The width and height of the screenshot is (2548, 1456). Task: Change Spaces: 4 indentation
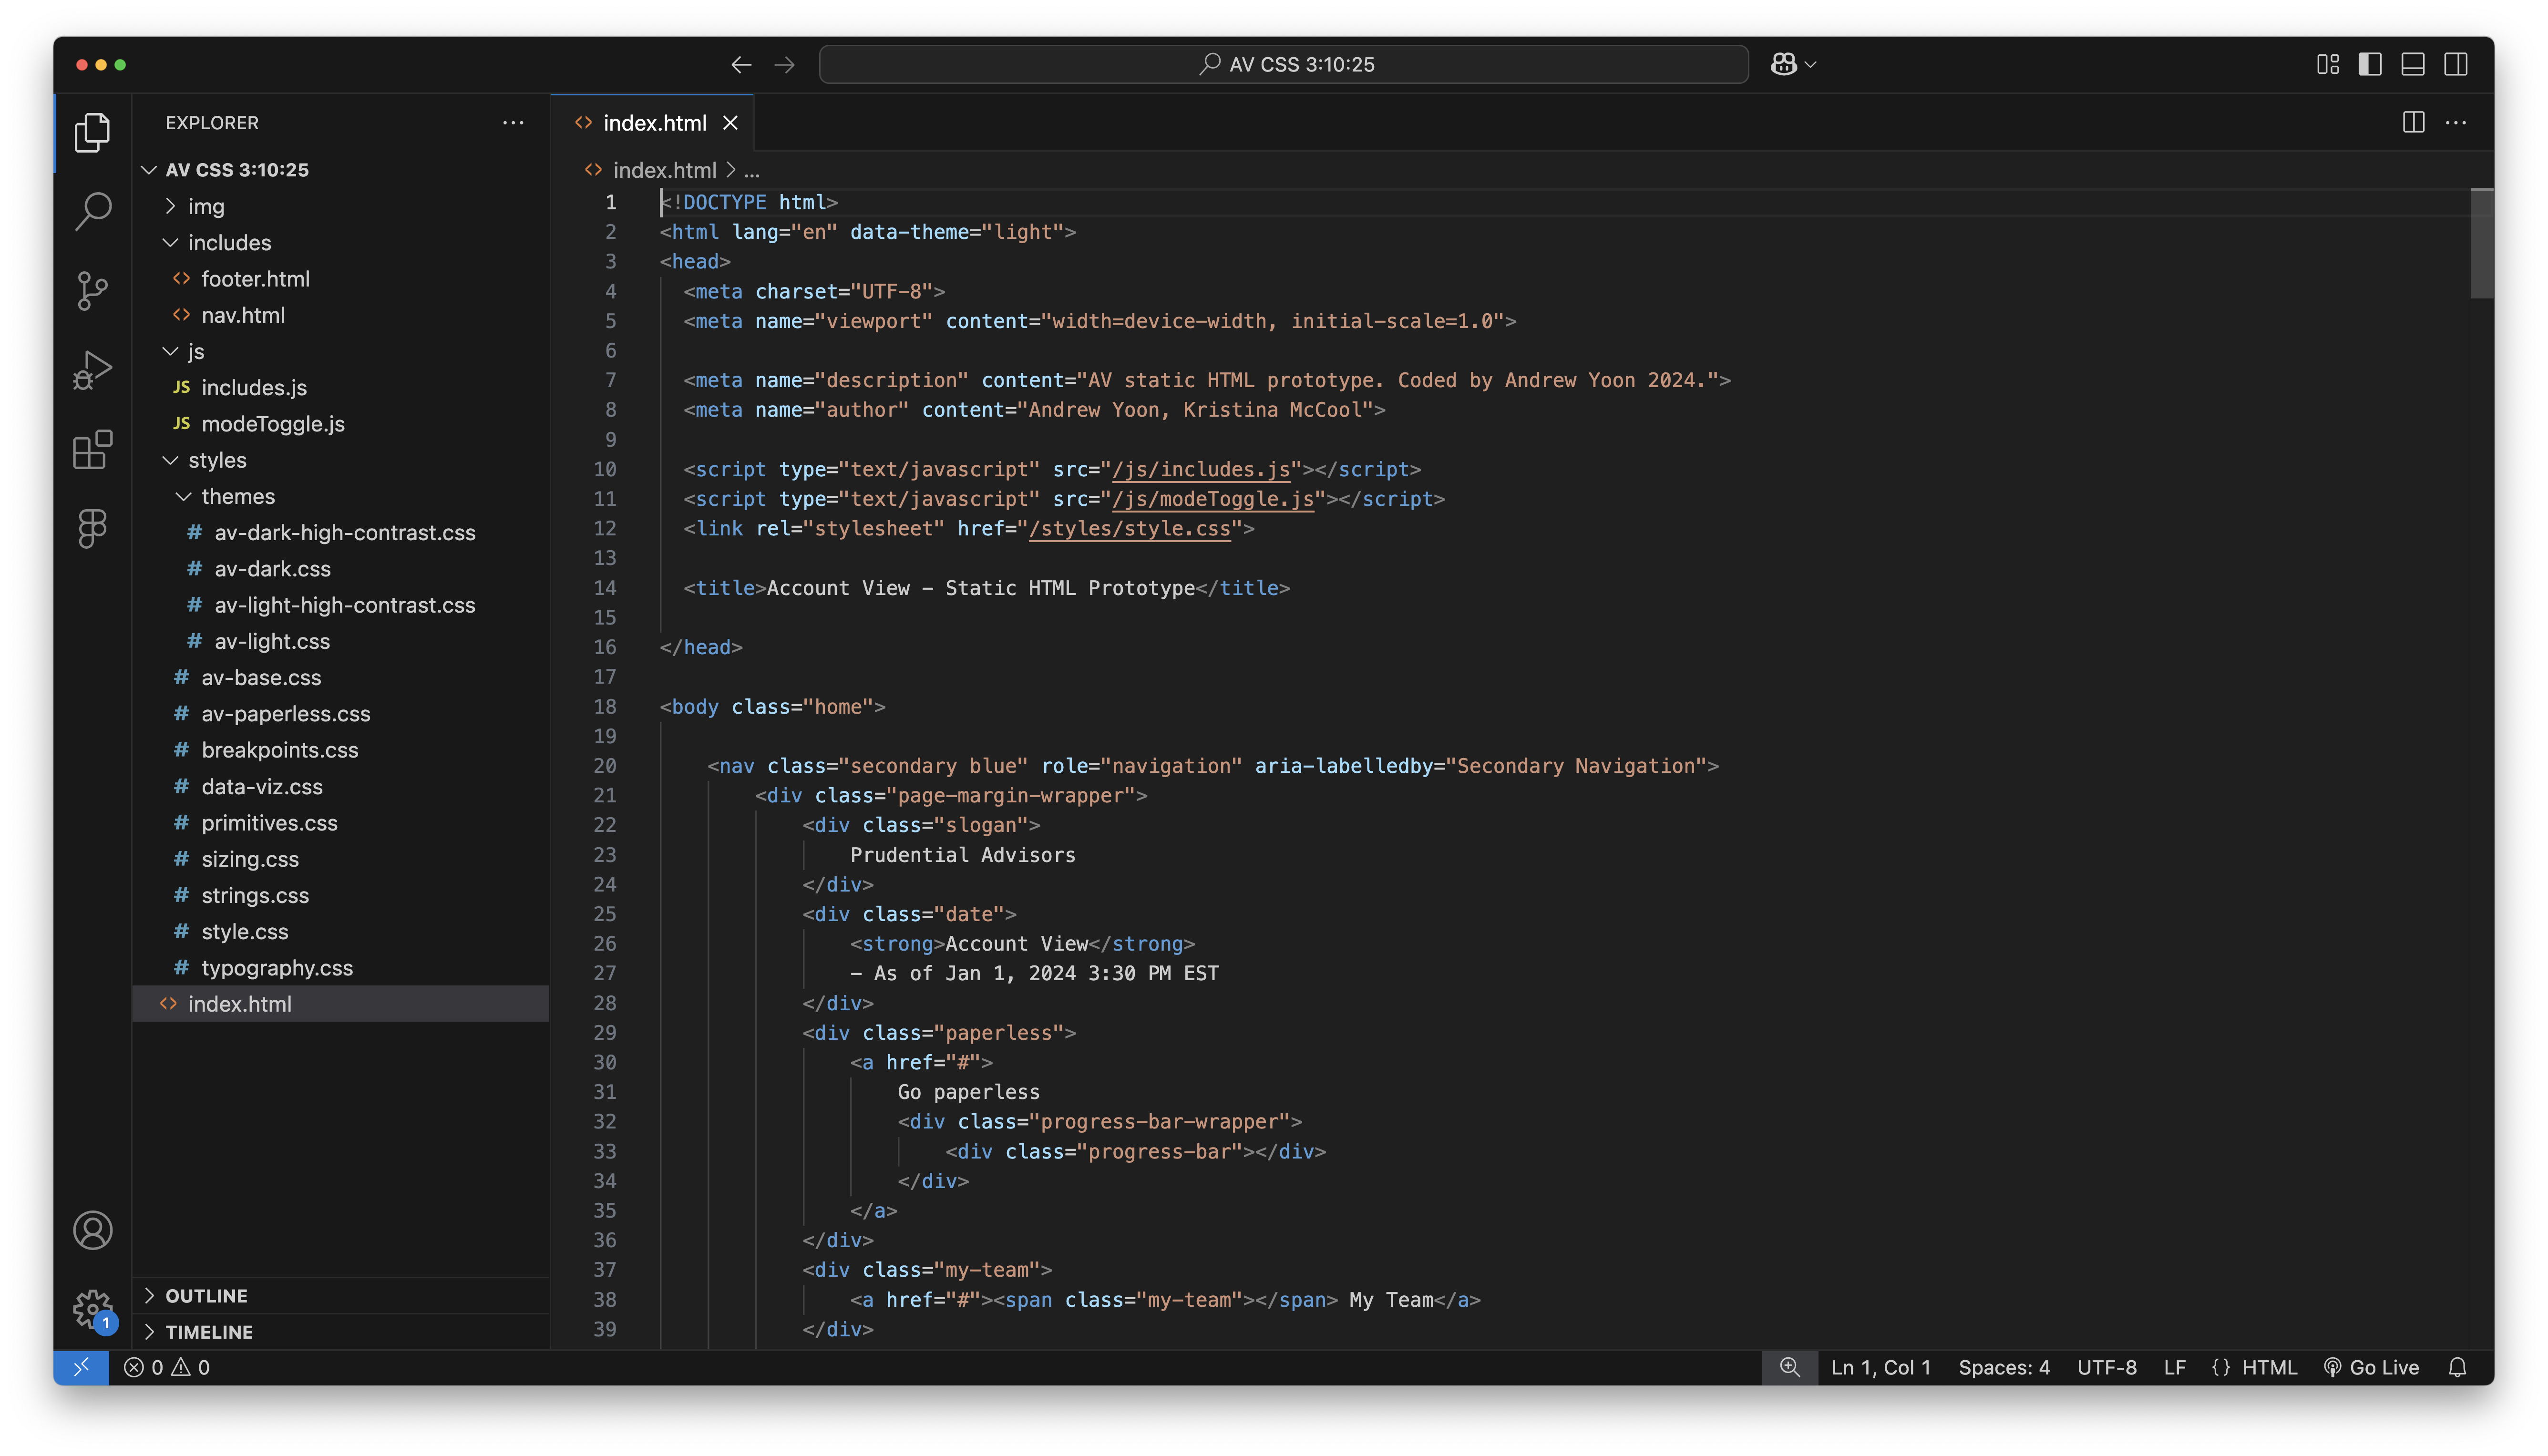tap(2004, 1367)
